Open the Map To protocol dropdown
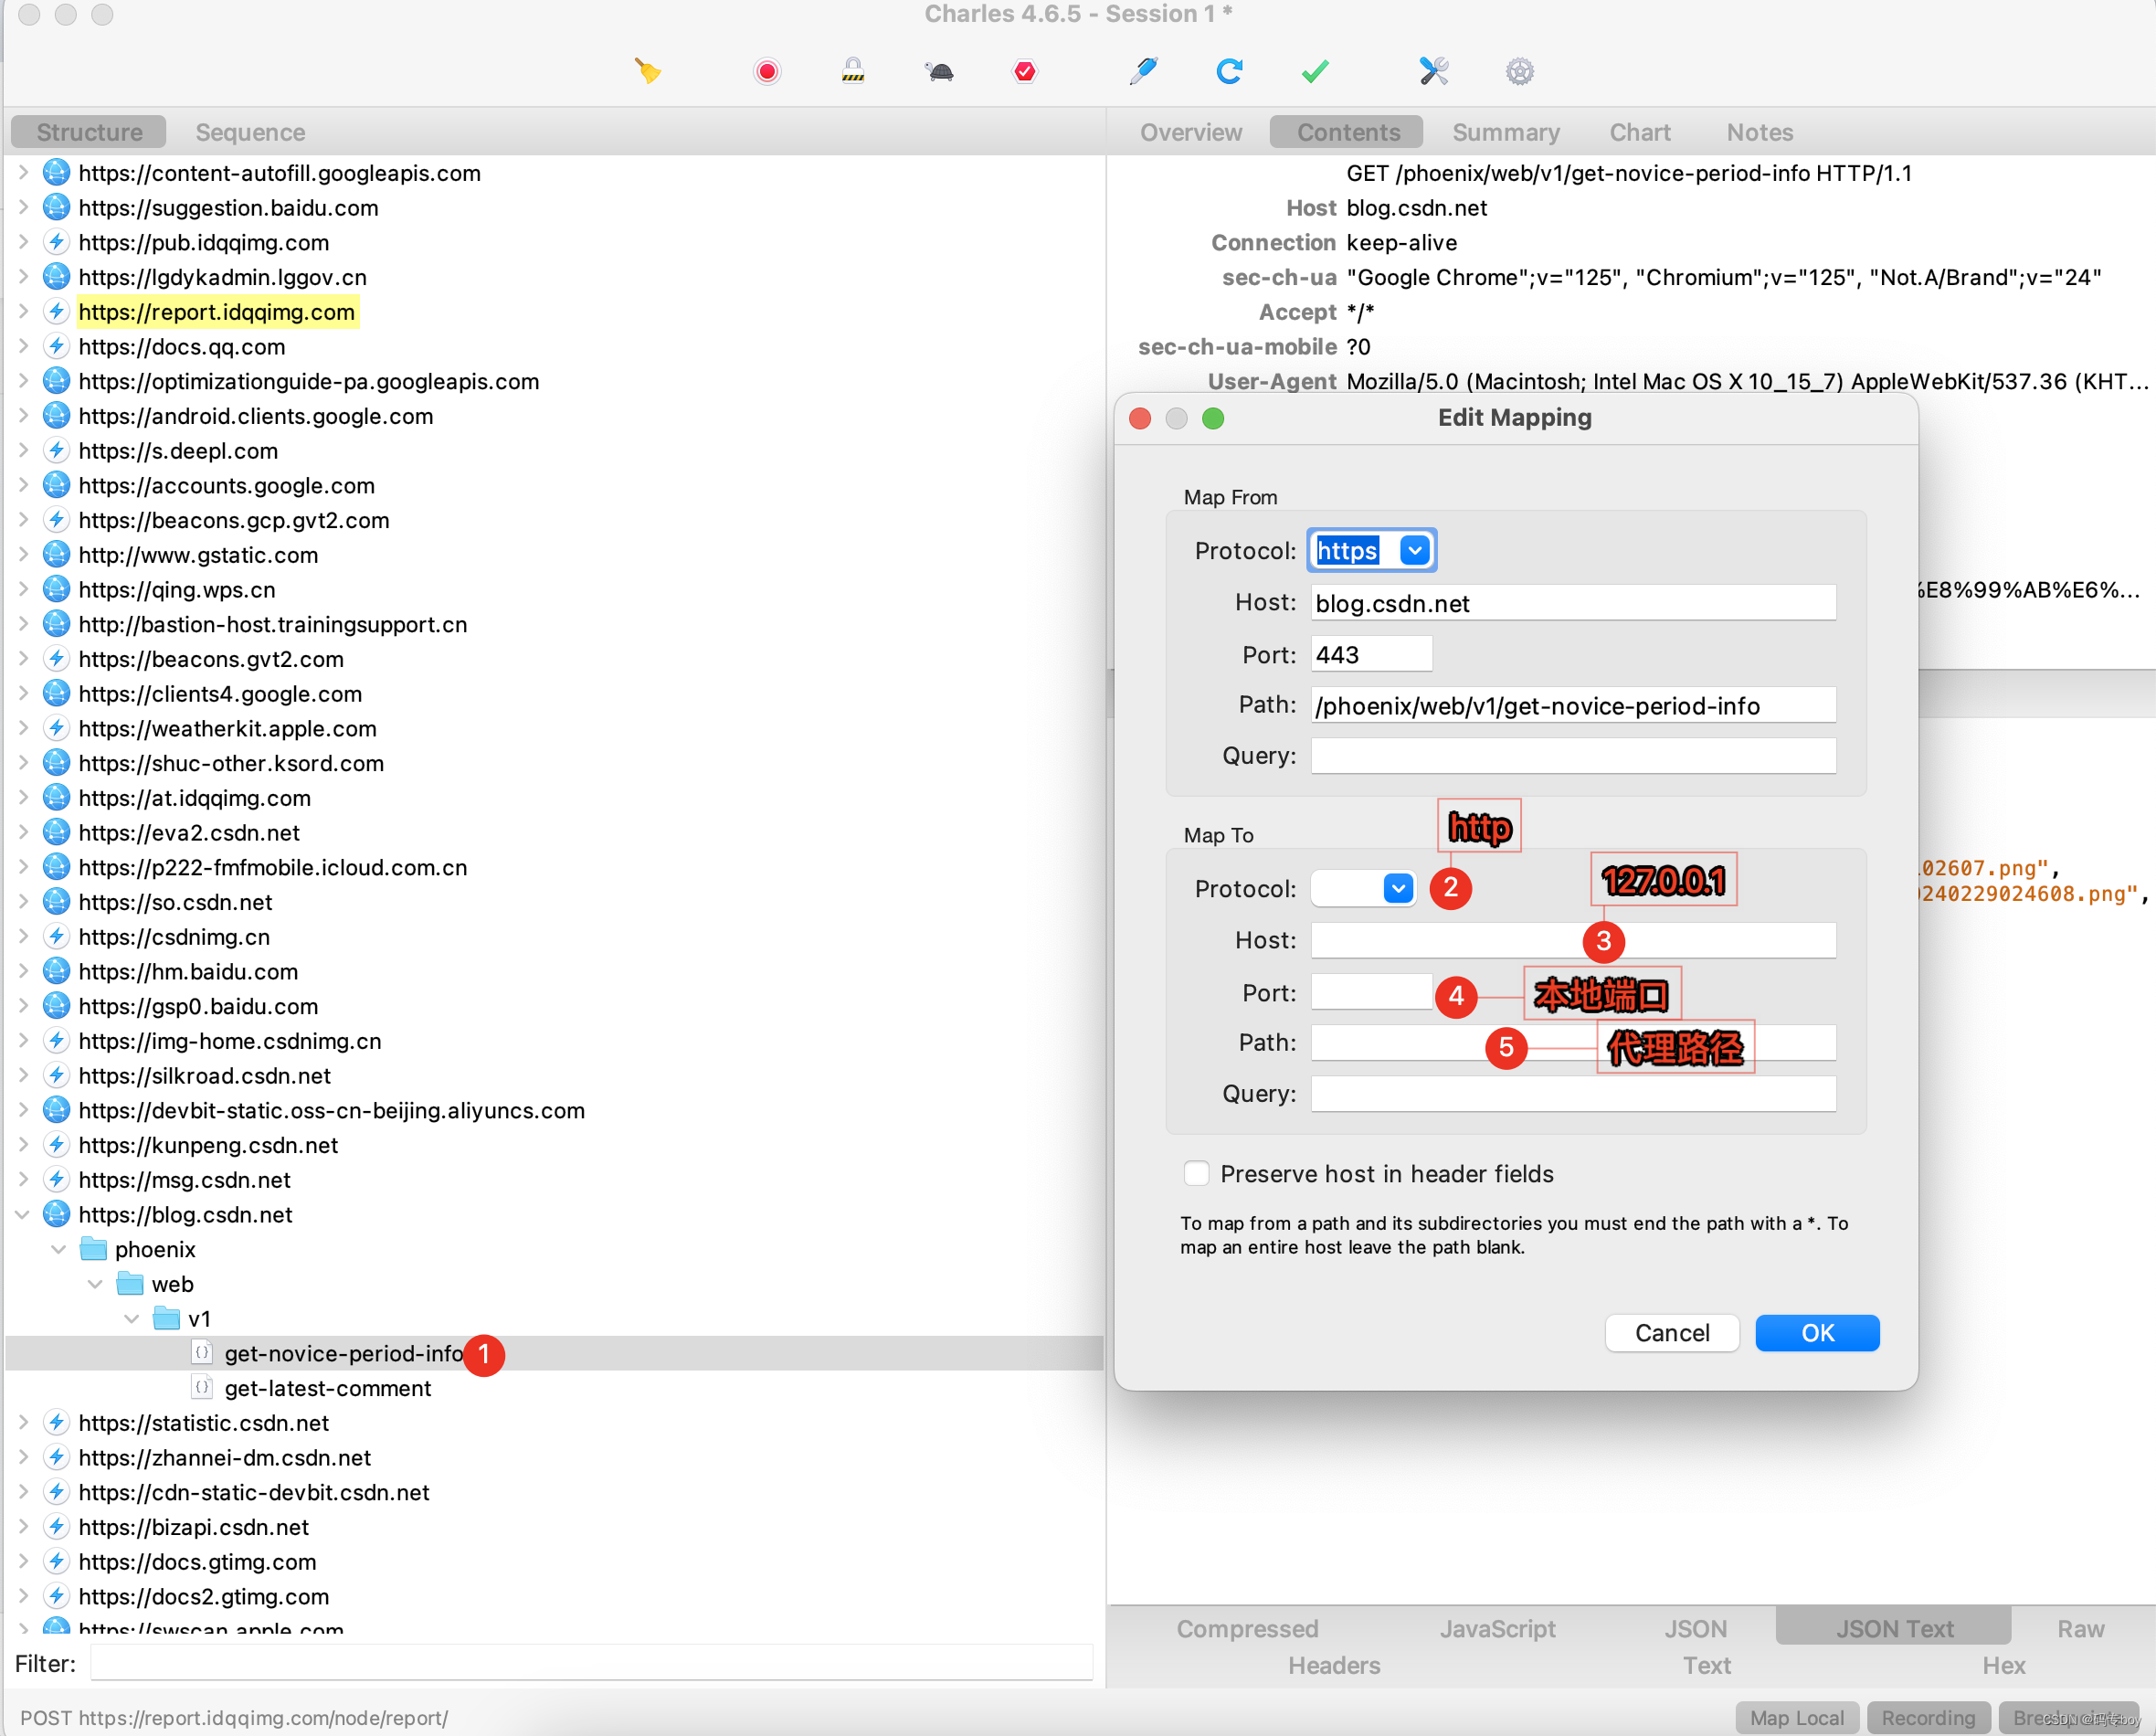2156x1736 pixels. tap(1398, 888)
